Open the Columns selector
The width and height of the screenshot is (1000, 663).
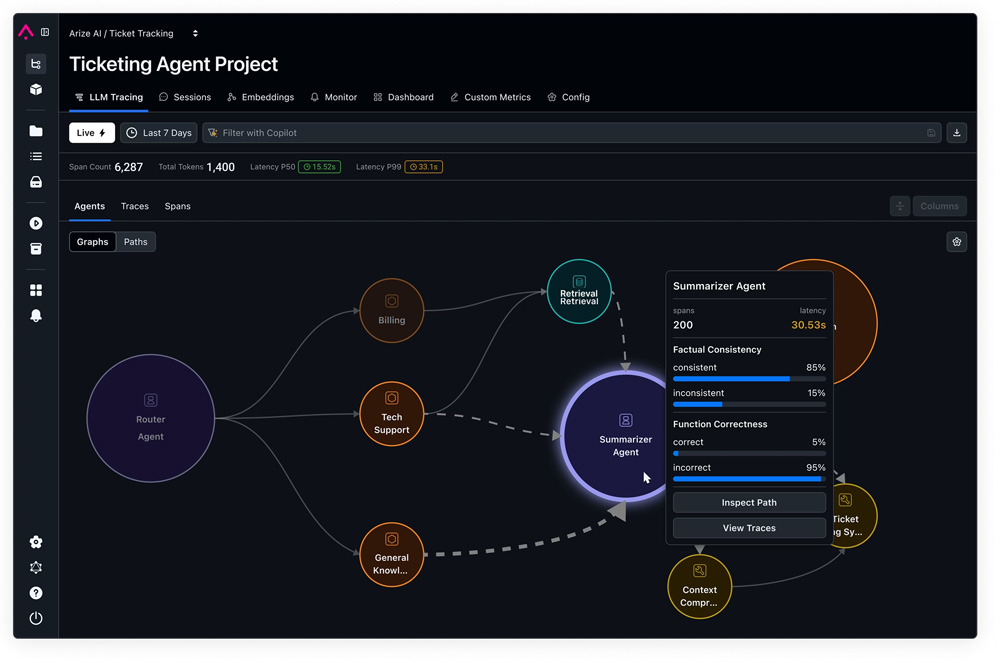click(x=939, y=206)
